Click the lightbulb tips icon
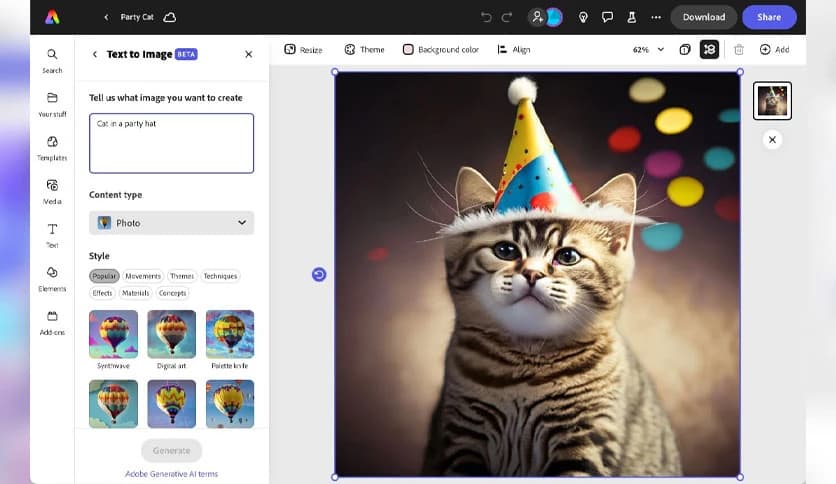 pyautogui.click(x=583, y=17)
